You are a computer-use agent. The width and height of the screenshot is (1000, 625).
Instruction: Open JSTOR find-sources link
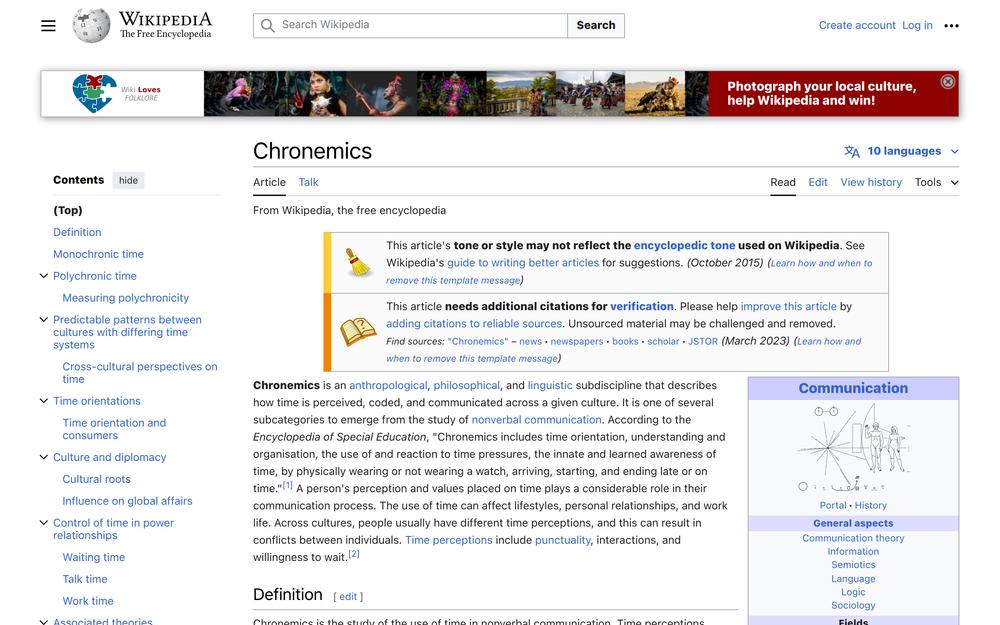tap(703, 342)
